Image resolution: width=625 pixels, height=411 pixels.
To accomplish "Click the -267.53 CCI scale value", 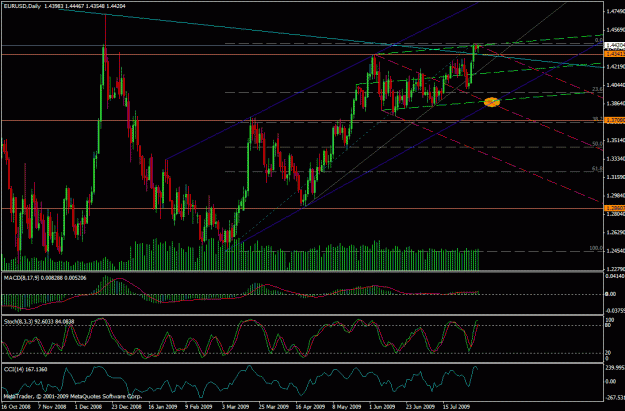I will (615, 397).
